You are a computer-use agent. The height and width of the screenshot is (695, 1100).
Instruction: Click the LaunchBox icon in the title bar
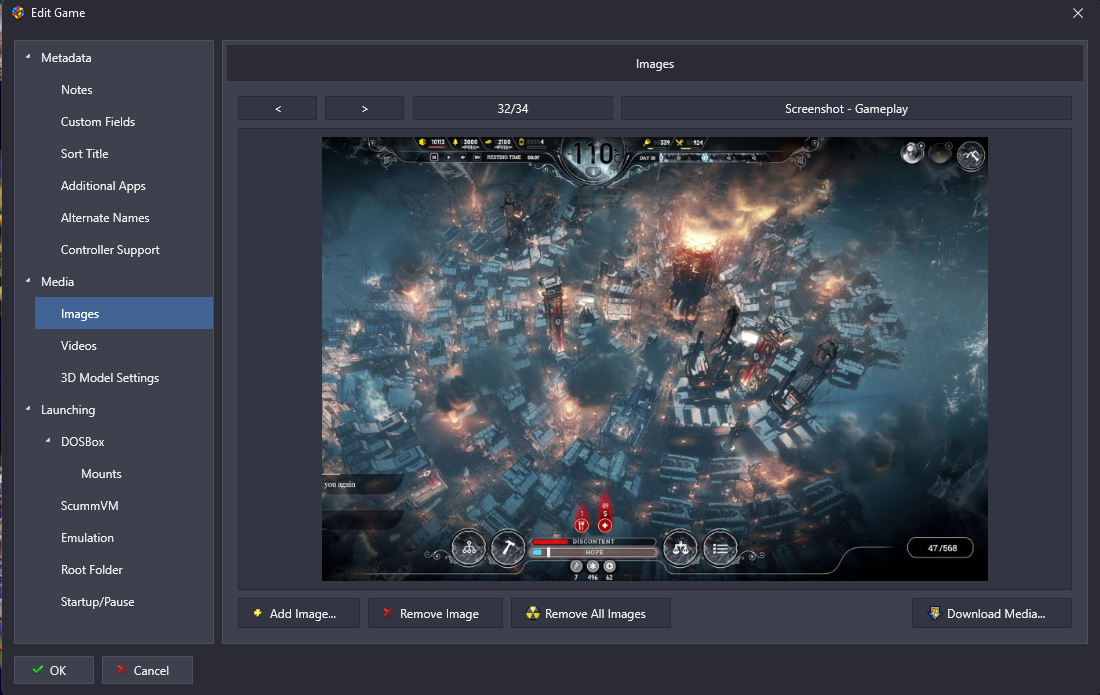coord(18,13)
